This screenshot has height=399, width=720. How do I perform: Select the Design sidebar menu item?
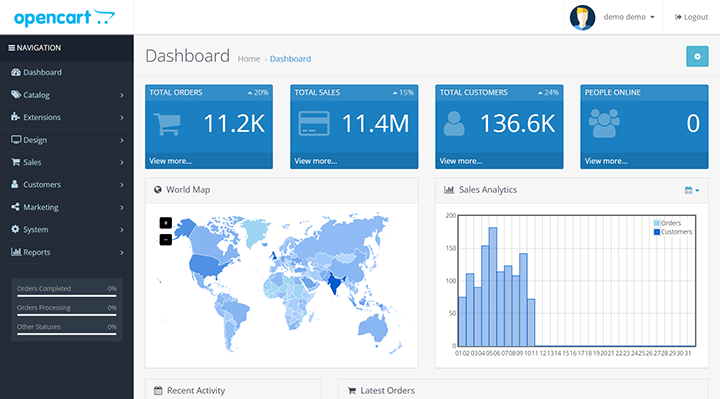[67, 140]
